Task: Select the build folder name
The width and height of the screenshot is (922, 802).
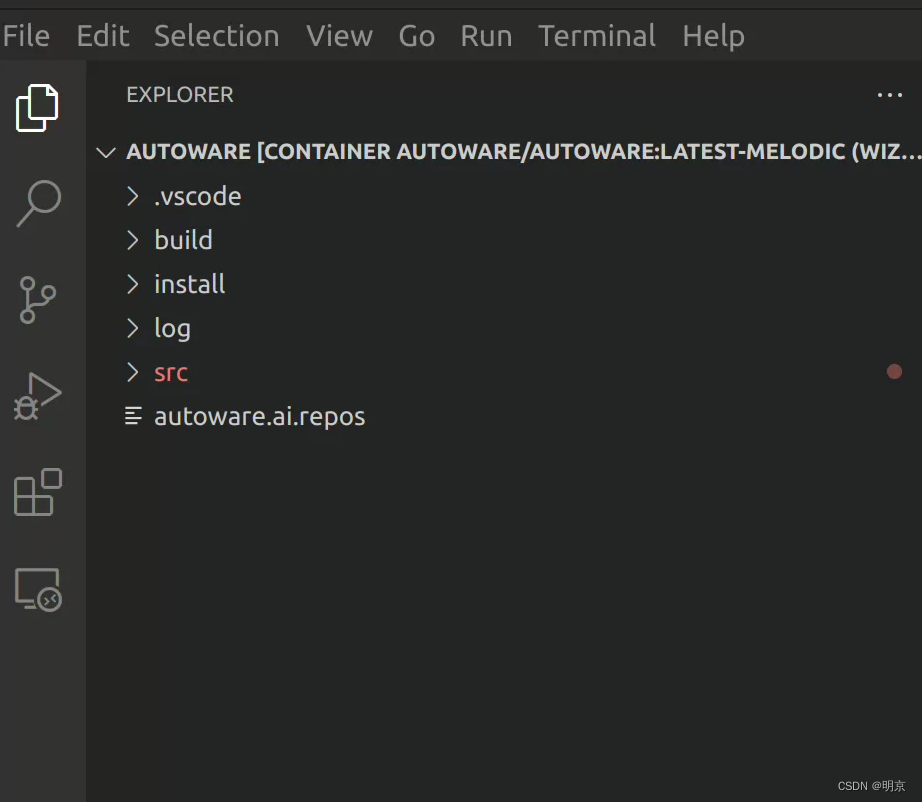Action: (183, 240)
